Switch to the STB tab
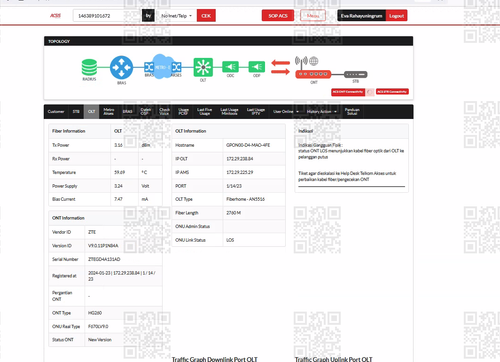 [x=76, y=112]
